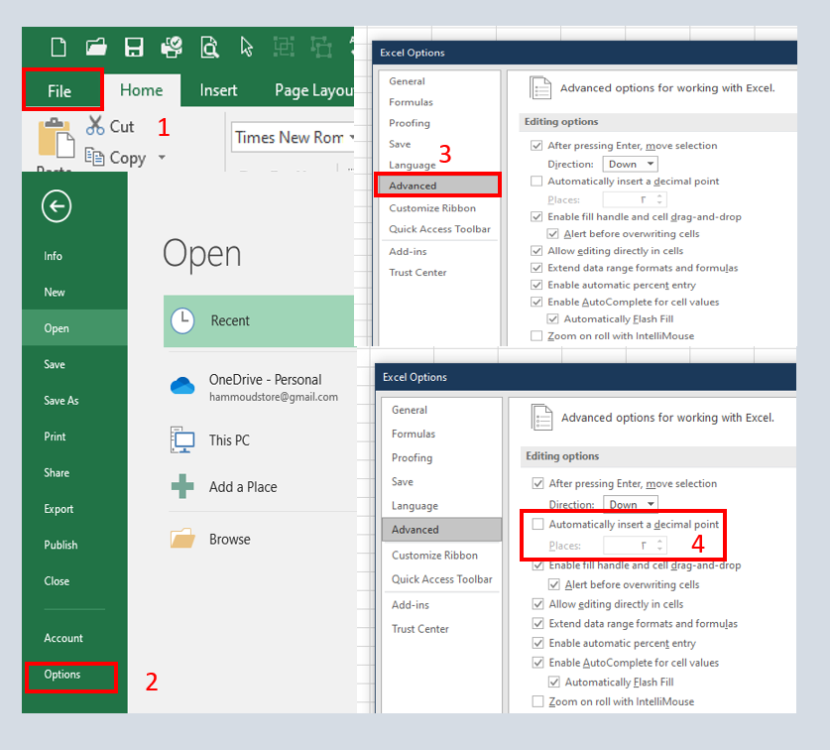Open the Insert ribbon tab
Screen dimensions: 830x750
coord(218,91)
